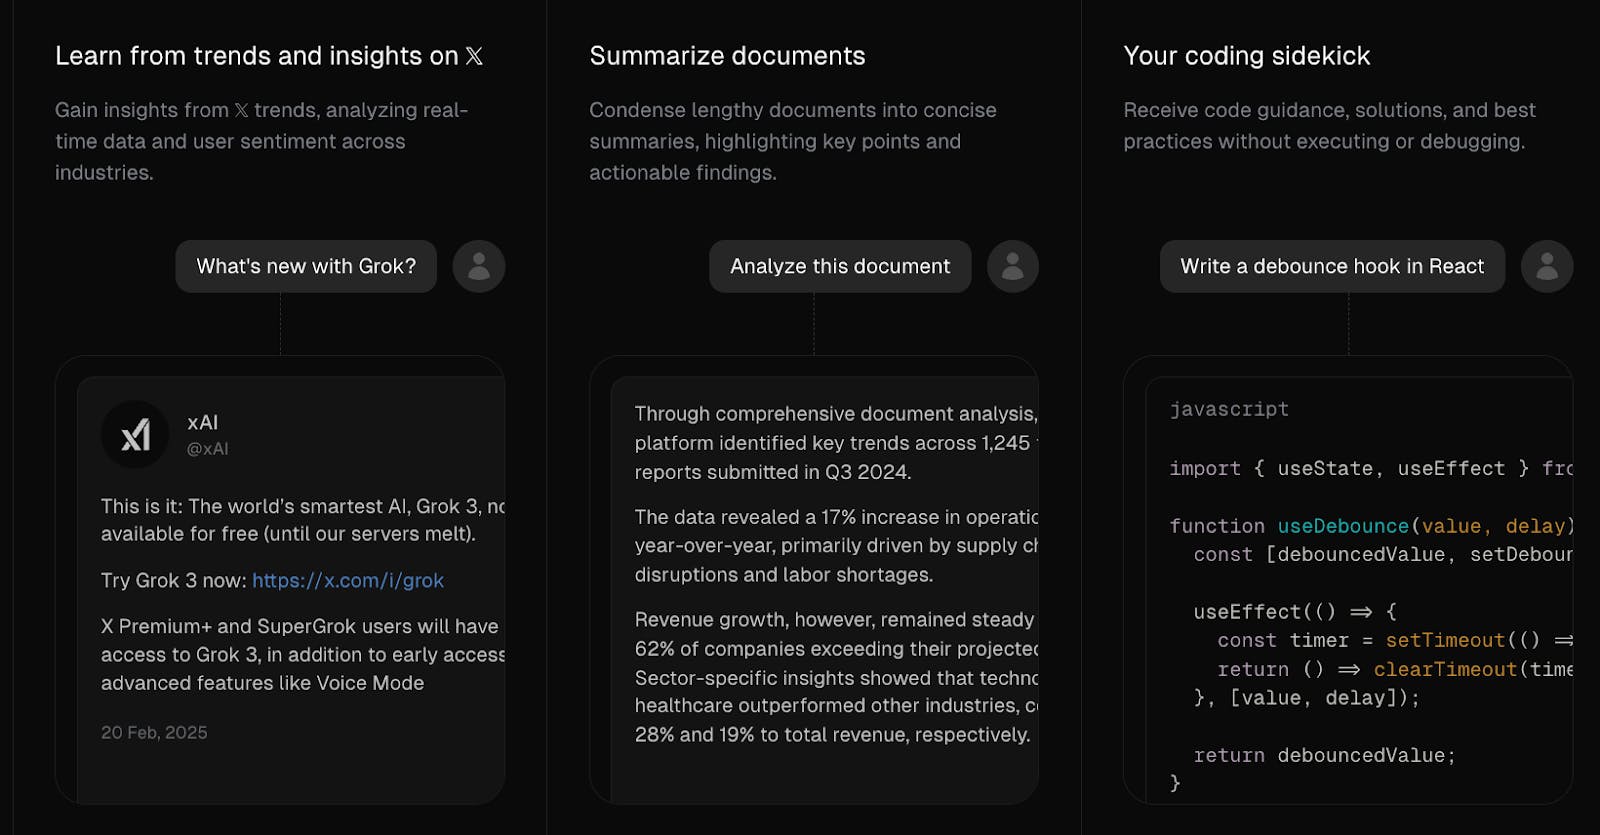This screenshot has height=835, width=1600.
Task: Click the @xAI handle in the post
Action: 207,449
